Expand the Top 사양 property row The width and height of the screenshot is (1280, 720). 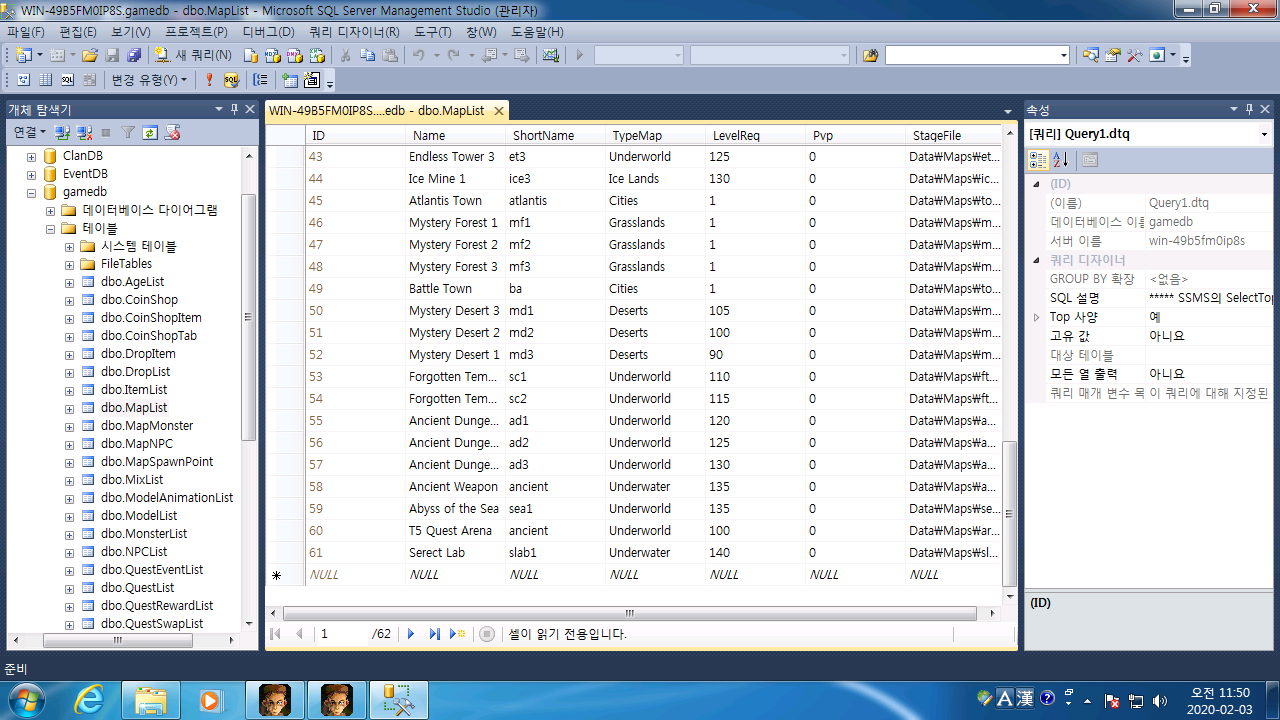[1036, 317]
